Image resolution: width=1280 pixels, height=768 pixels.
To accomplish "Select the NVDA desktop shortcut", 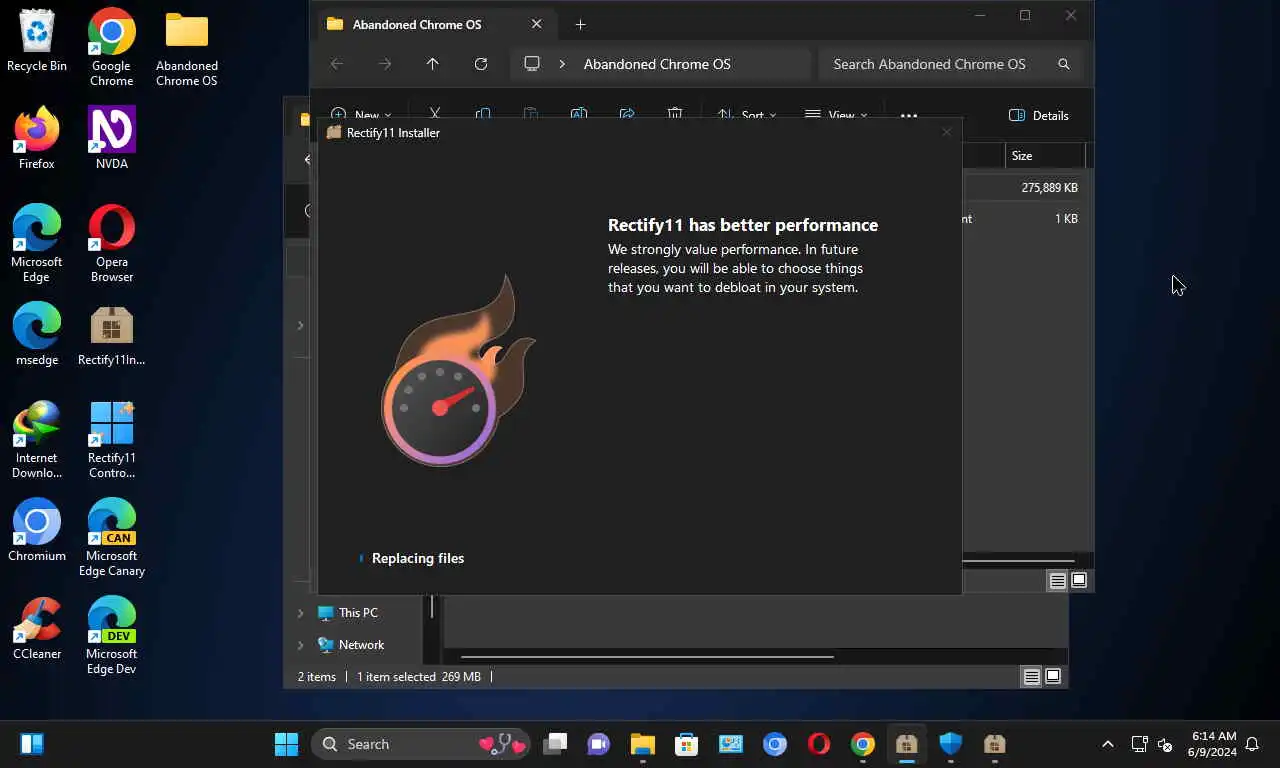I will click(x=112, y=139).
